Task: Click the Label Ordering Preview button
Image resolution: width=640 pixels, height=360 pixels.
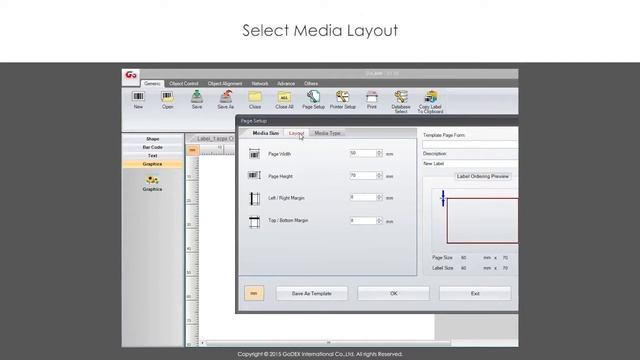Action: coord(483,176)
